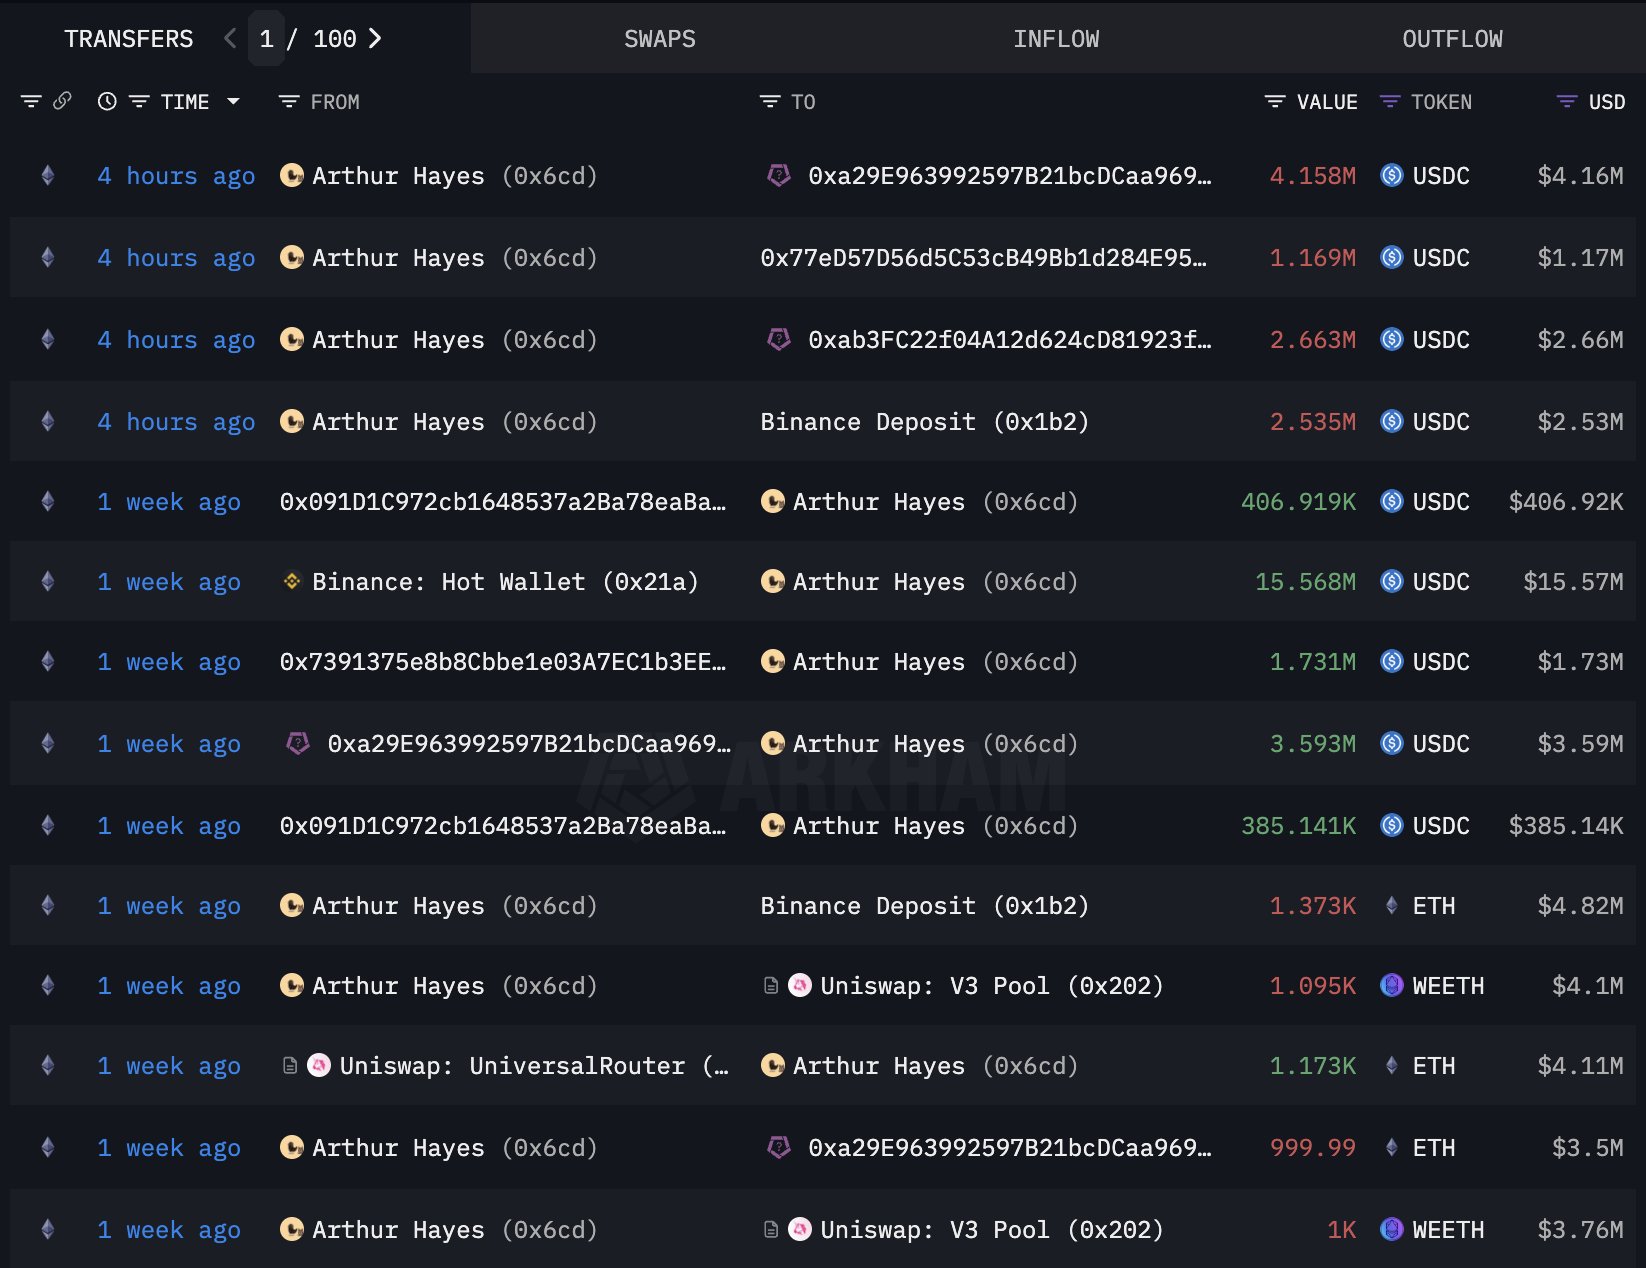The width and height of the screenshot is (1646, 1268).
Task: Go to next transfers page
Action: point(376,38)
